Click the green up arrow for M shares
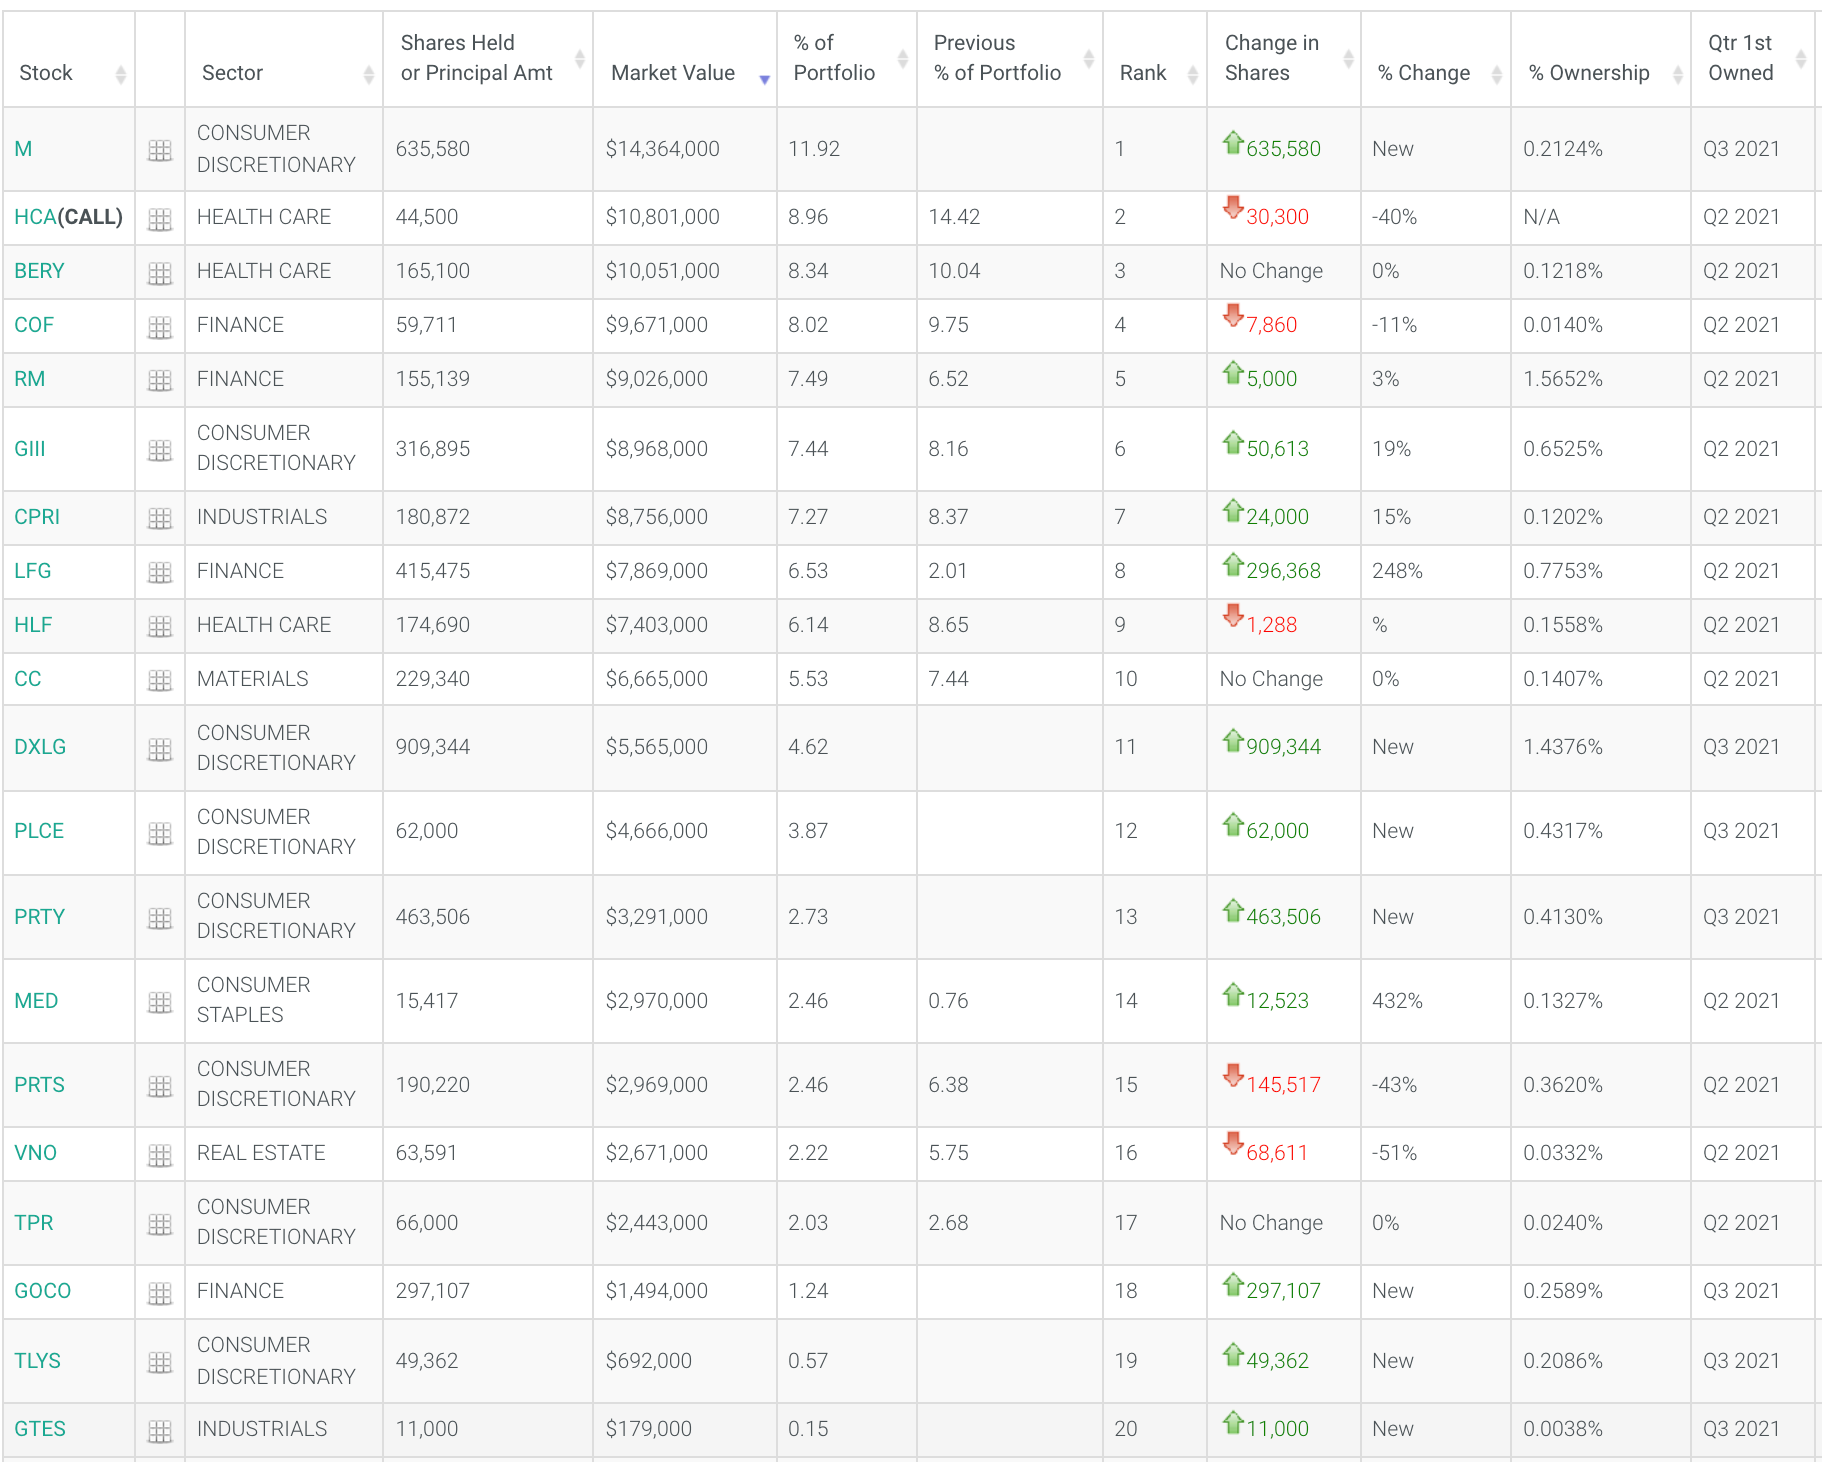This screenshot has height=1462, width=1822. 1233,143
